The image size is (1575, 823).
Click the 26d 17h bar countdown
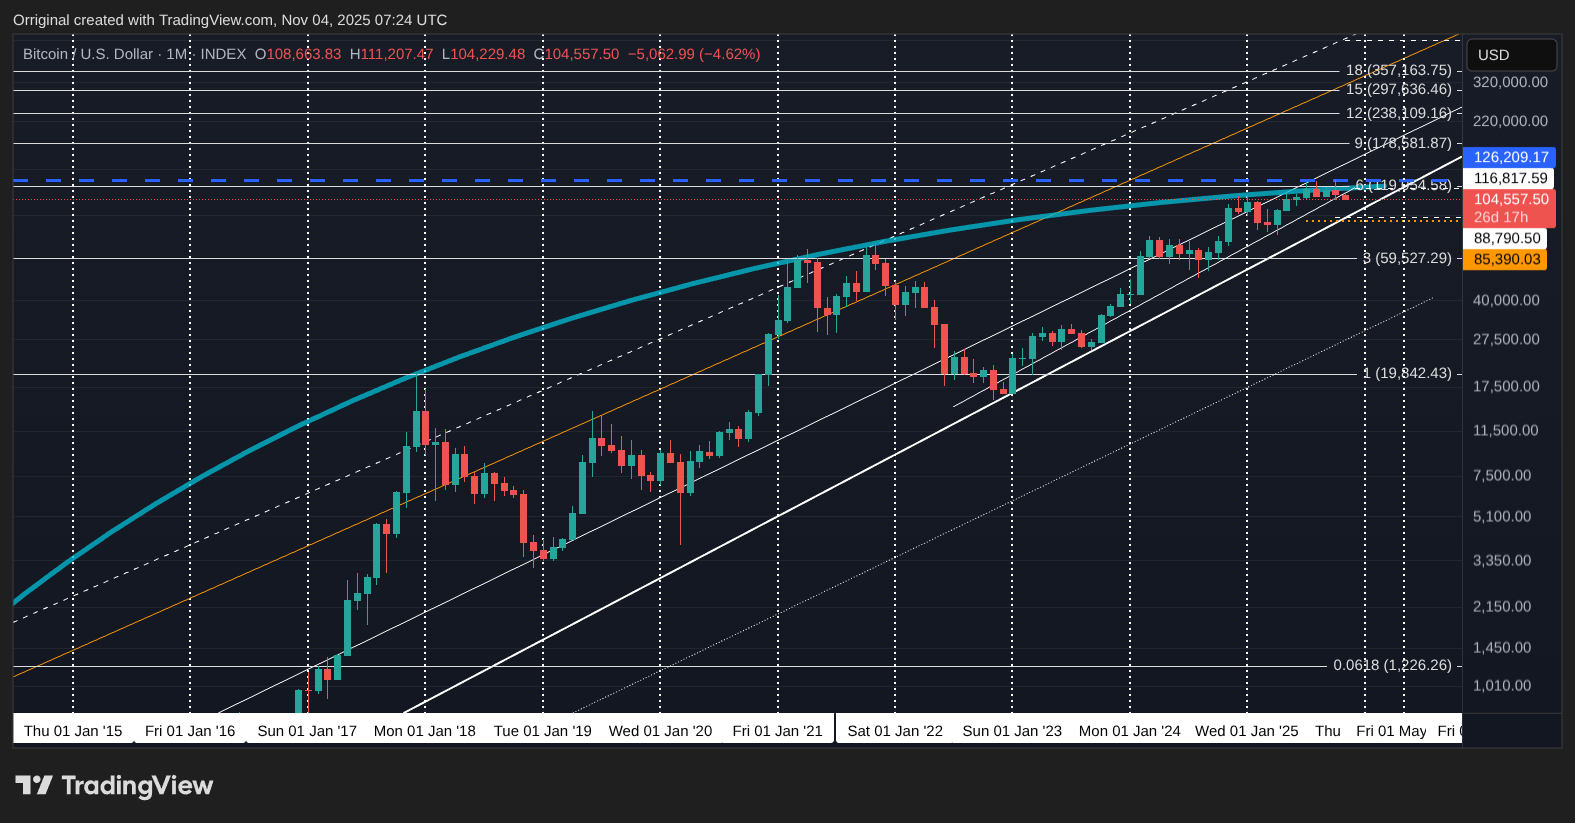tap(1500, 217)
